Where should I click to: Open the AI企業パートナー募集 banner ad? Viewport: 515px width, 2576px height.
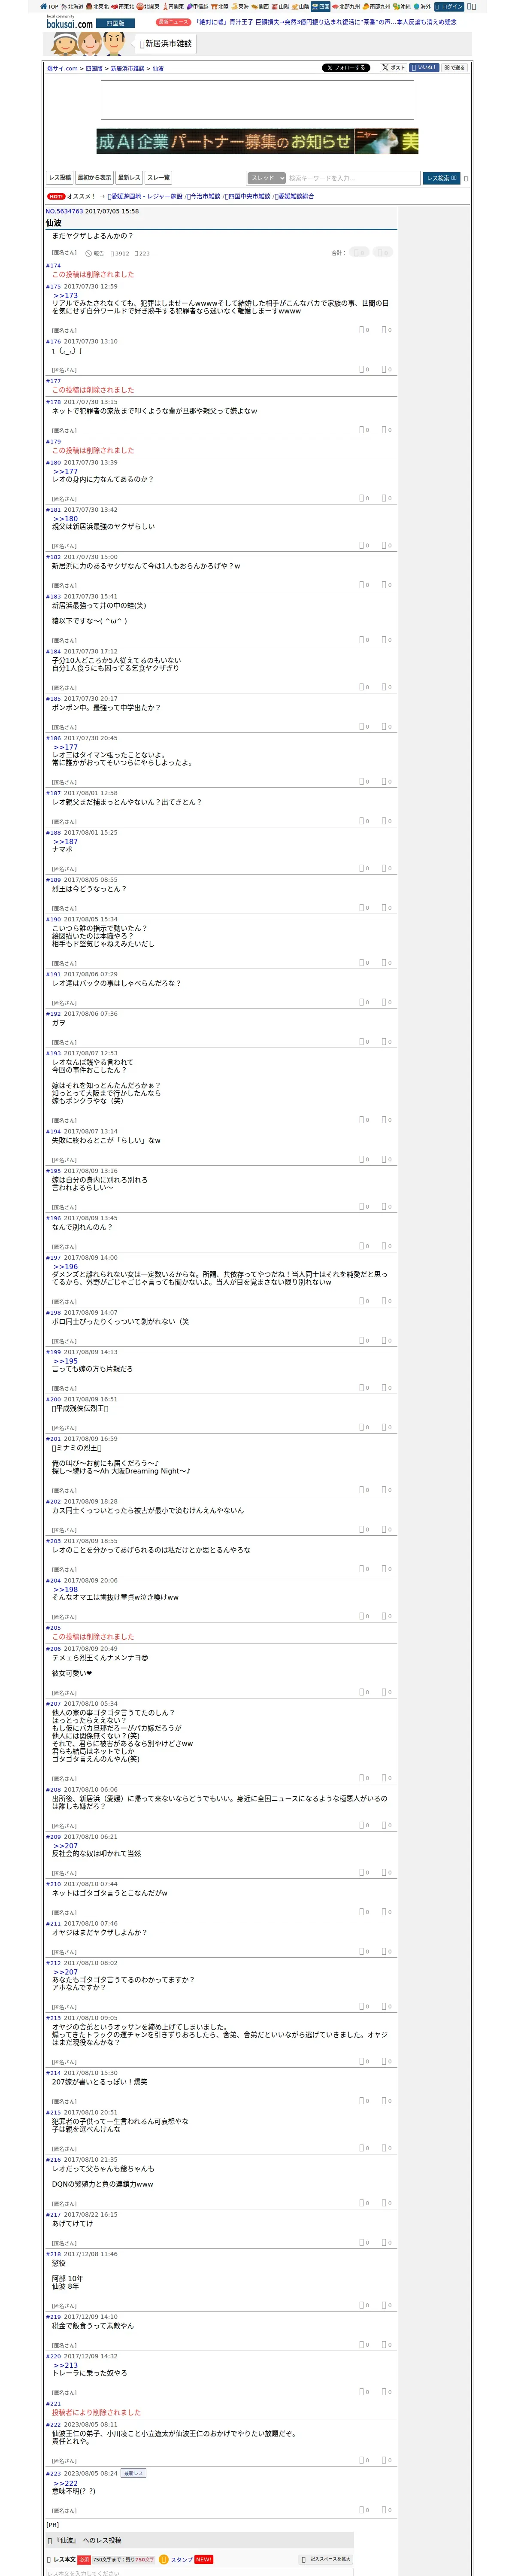[x=257, y=141]
